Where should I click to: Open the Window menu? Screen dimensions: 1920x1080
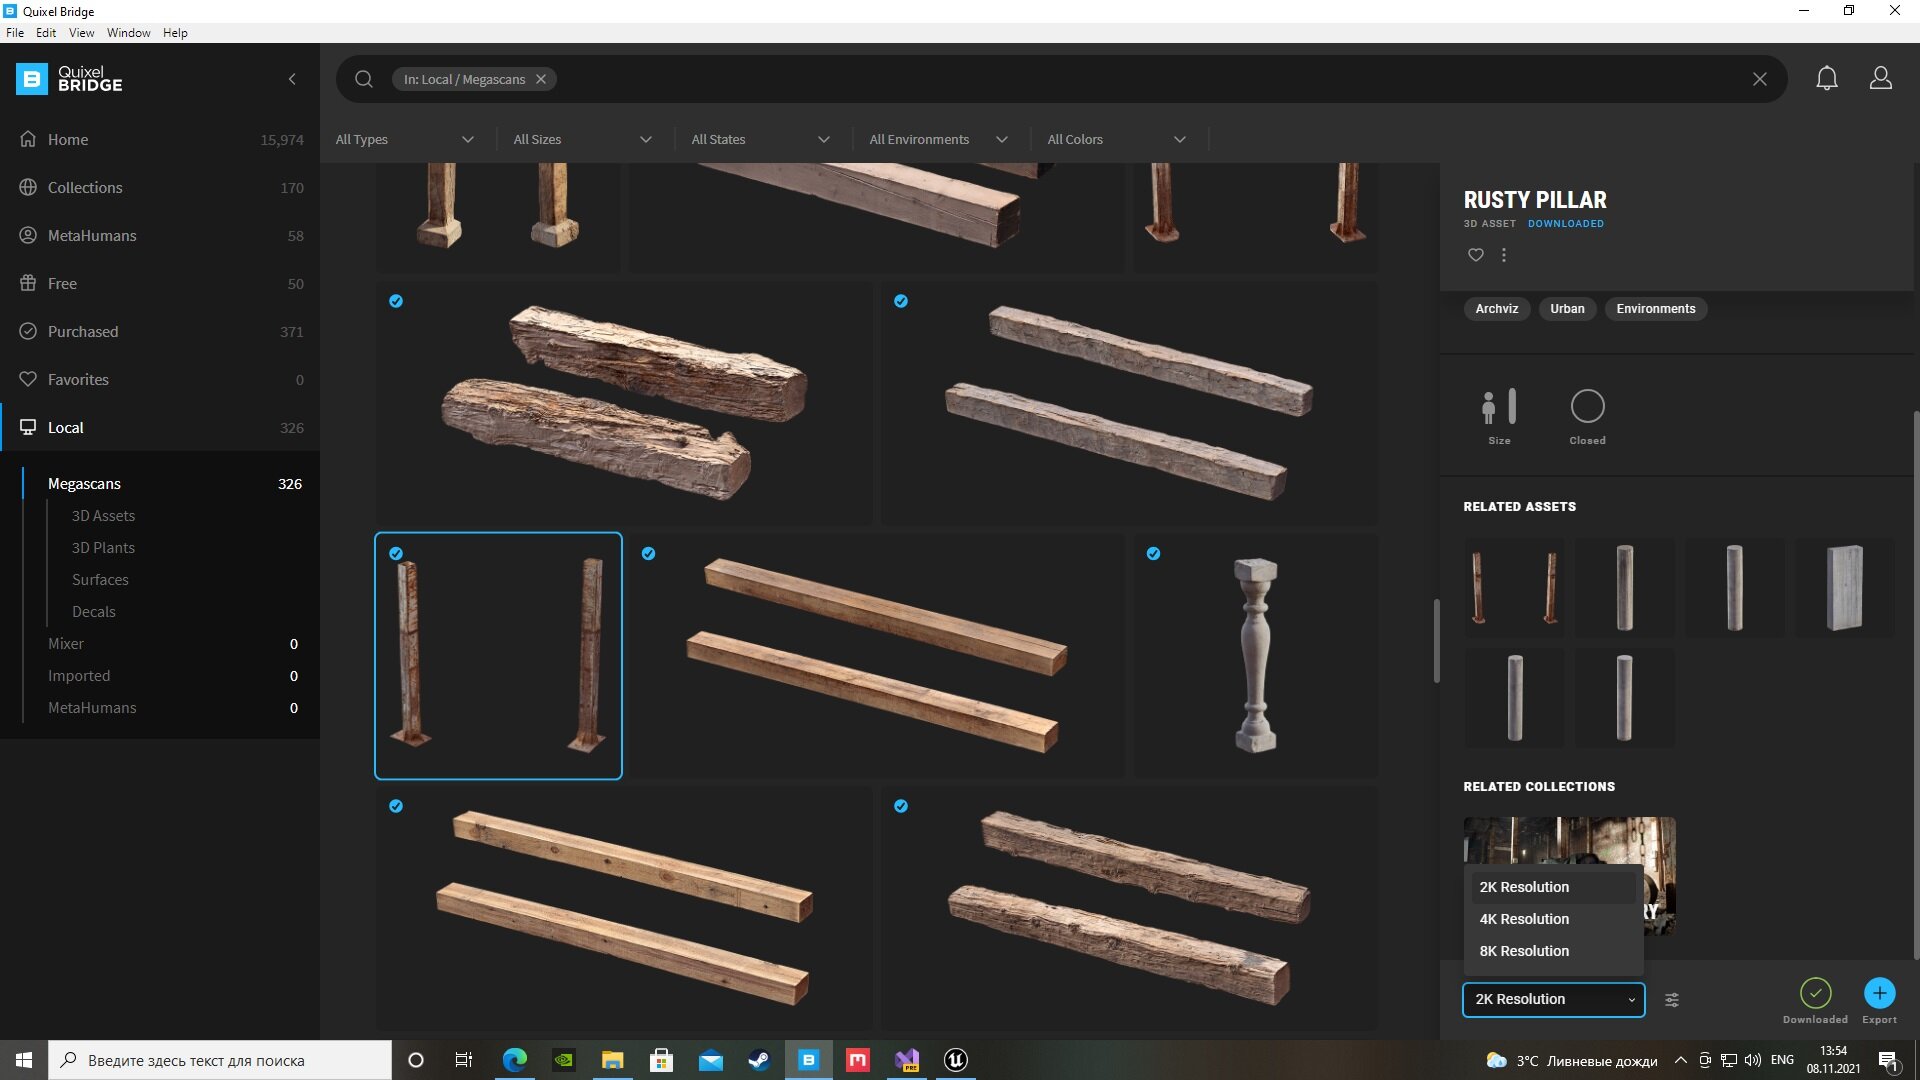click(129, 32)
